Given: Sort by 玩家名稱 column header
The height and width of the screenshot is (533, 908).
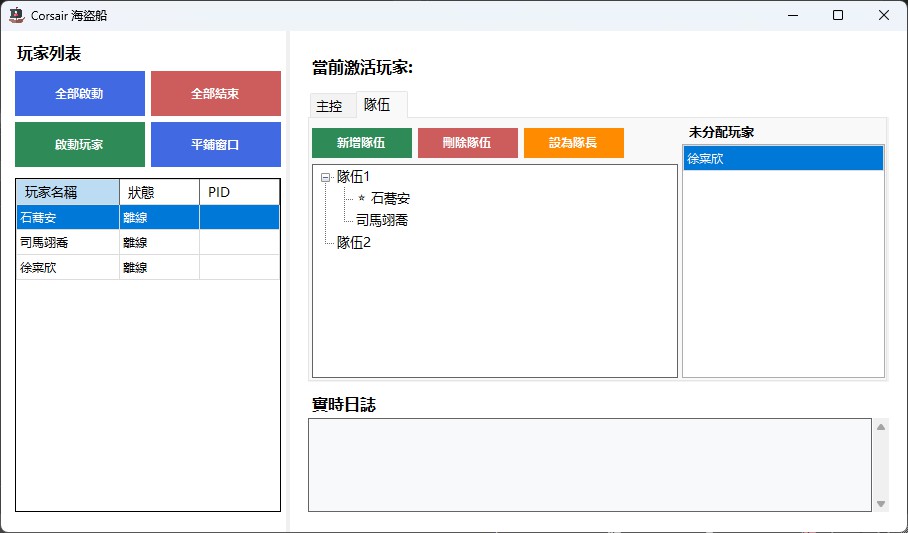Looking at the screenshot, I should tap(66, 192).
